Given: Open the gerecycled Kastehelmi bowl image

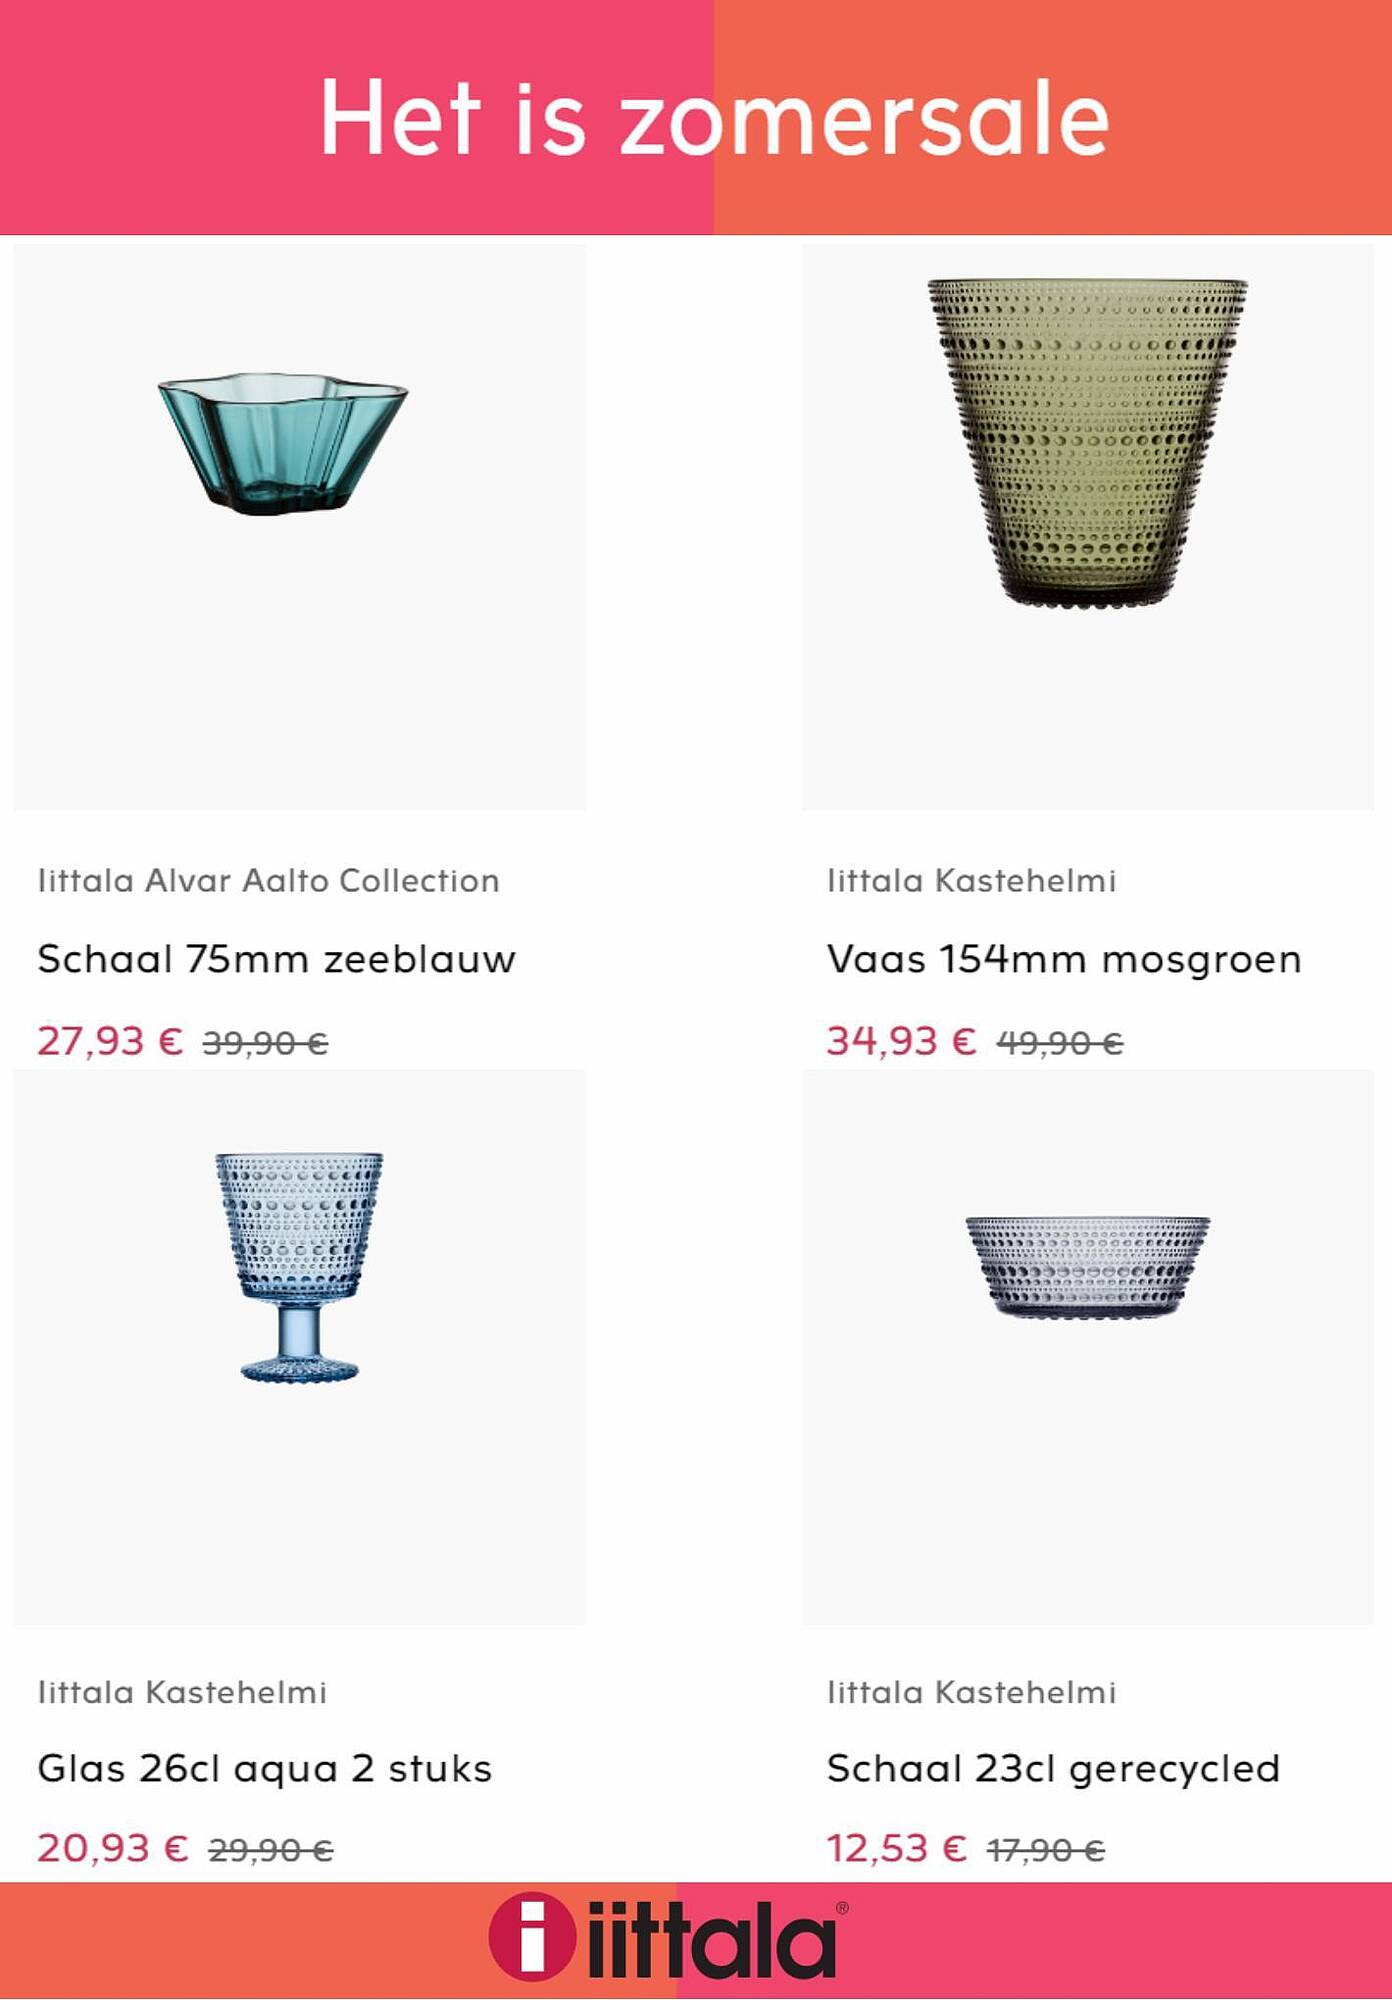Looking at the screenshot, I should click(1088, 1346).
